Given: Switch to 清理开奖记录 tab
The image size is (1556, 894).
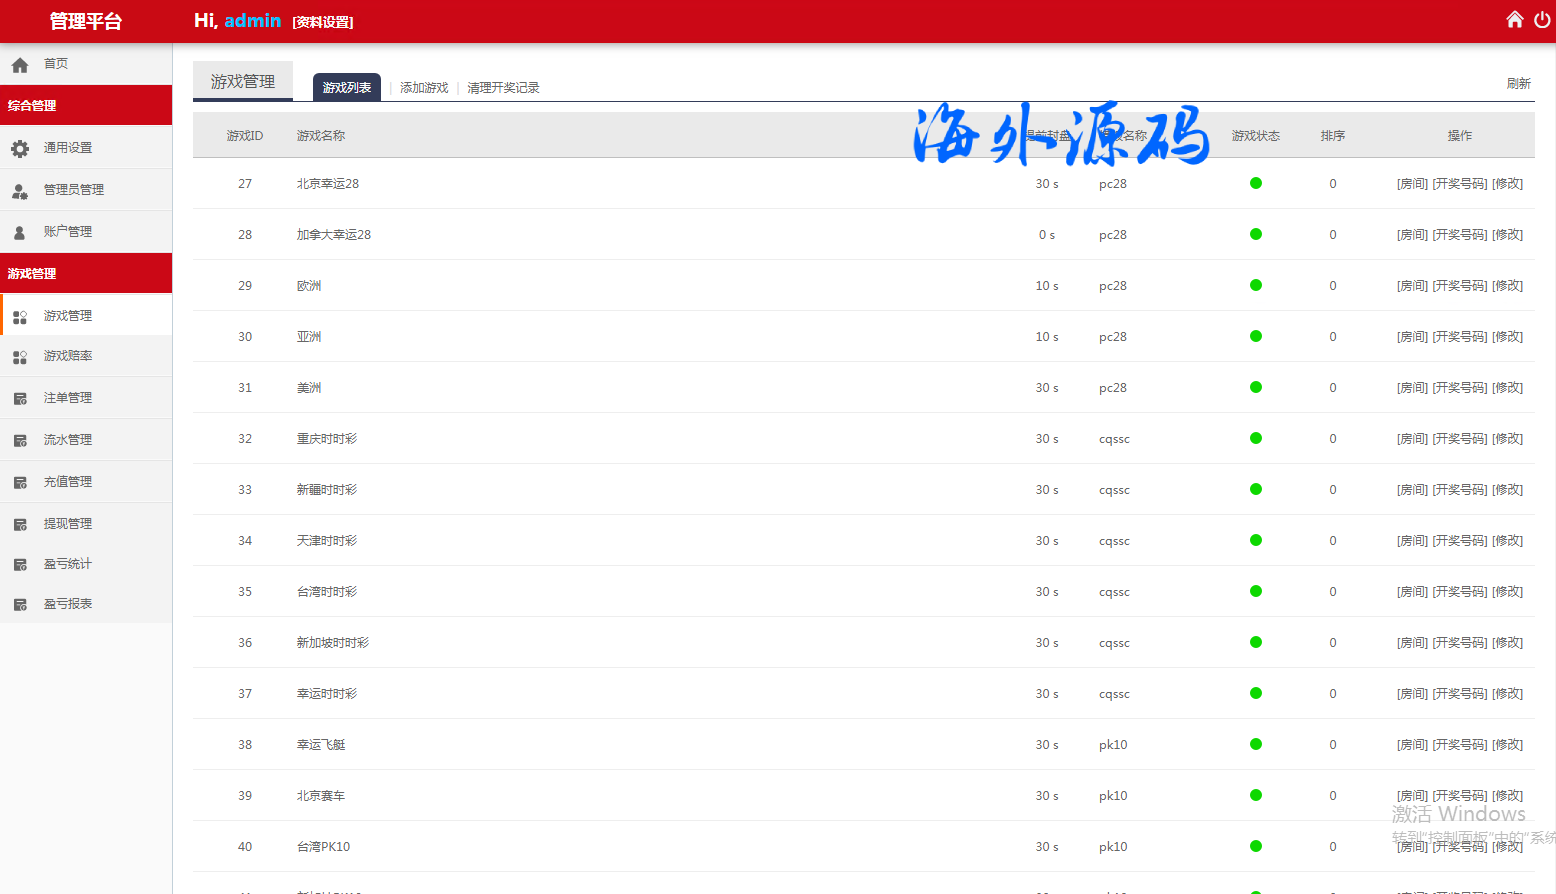Looking at the screenshot, I should [503, 88].
